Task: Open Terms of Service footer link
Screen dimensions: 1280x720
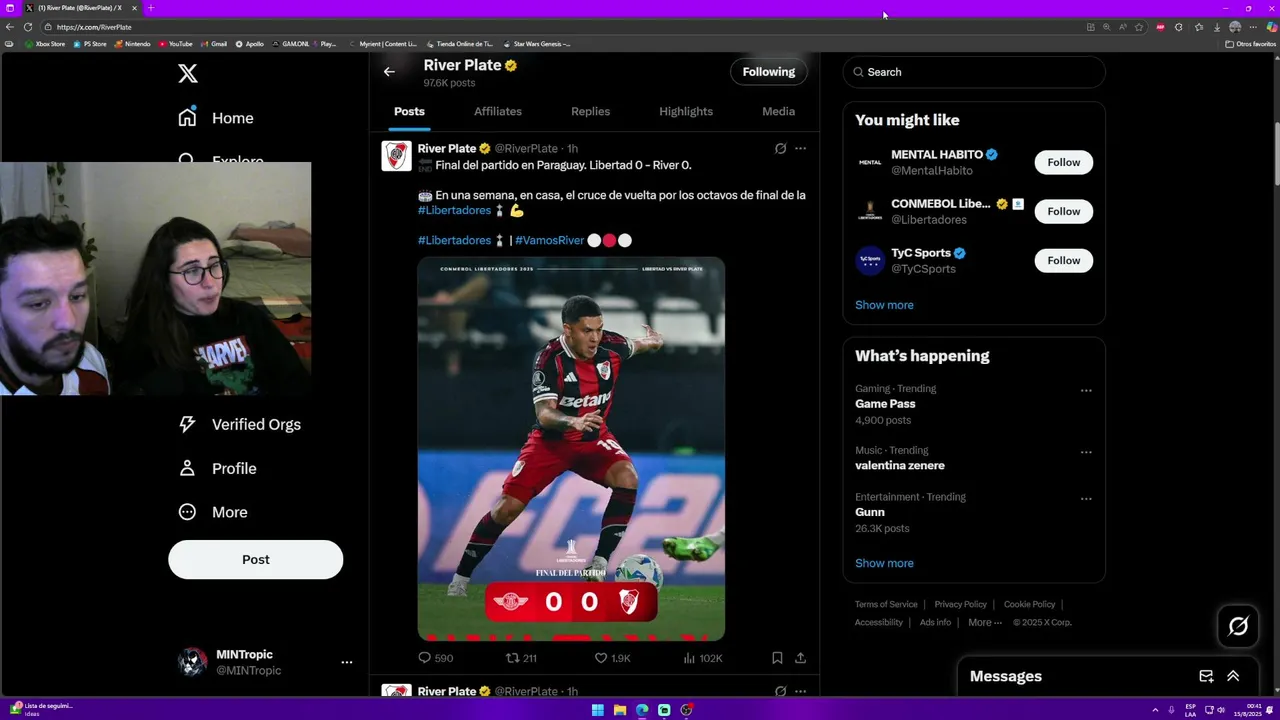Action: [x=886, y=604]
